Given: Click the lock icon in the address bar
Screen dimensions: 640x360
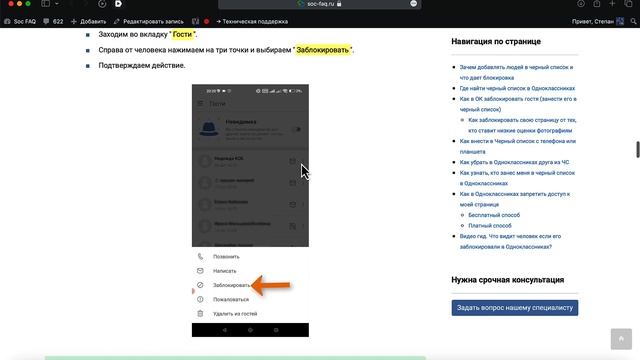Looking at the screenshot, I should [339, 4].
